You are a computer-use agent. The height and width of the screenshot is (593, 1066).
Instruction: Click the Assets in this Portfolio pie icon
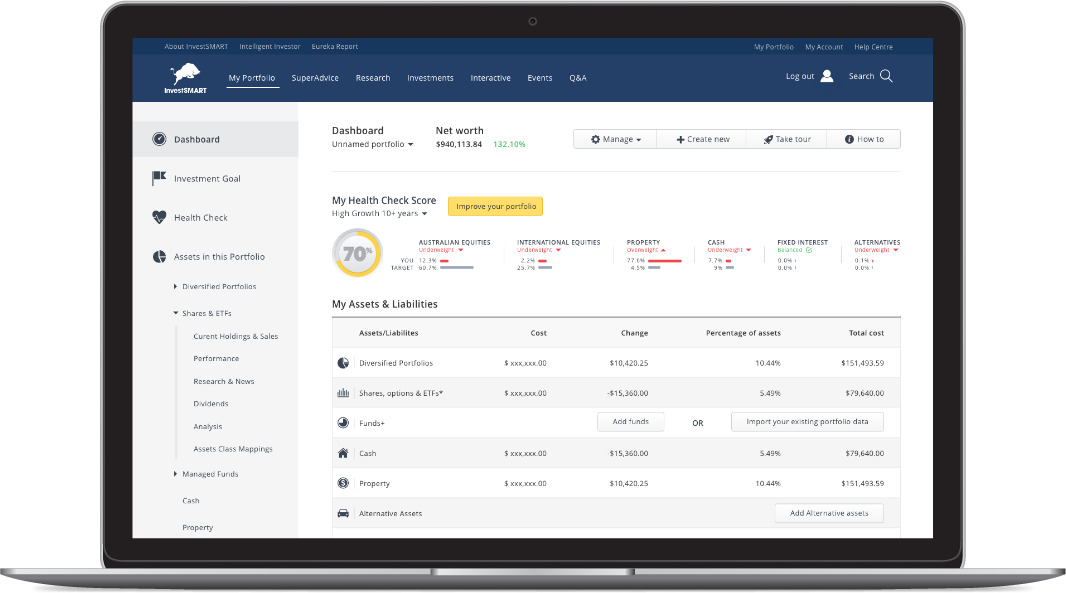159,257
